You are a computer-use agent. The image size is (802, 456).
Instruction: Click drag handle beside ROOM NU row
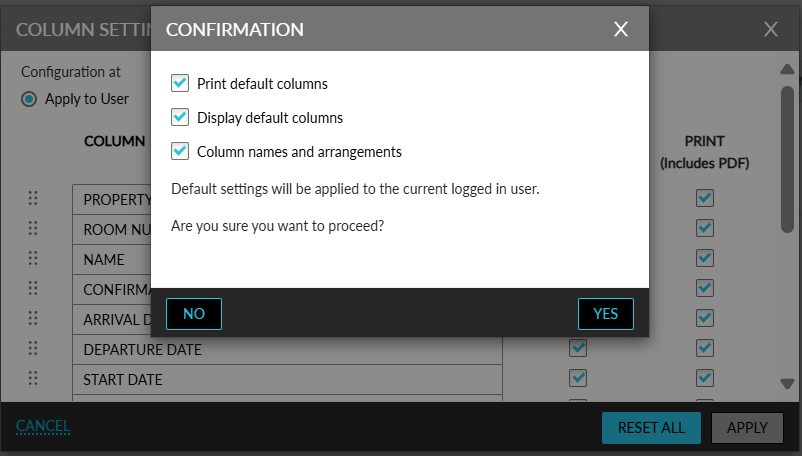pyautogui.click(x=33, y=228)
